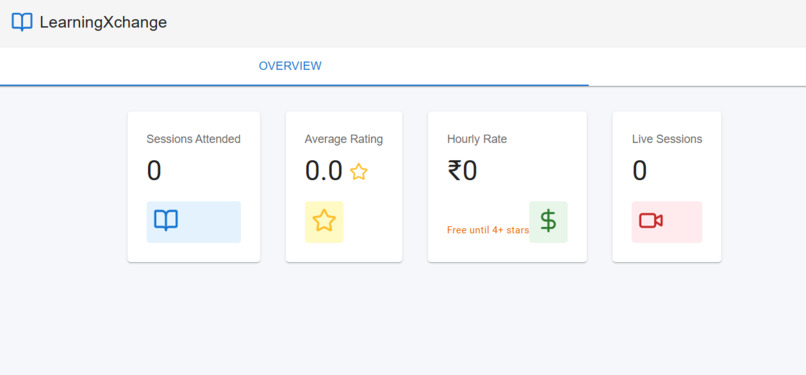806x375 pixels.
Task: Click the LearningXchange brand title
Action: pos(103,23)
